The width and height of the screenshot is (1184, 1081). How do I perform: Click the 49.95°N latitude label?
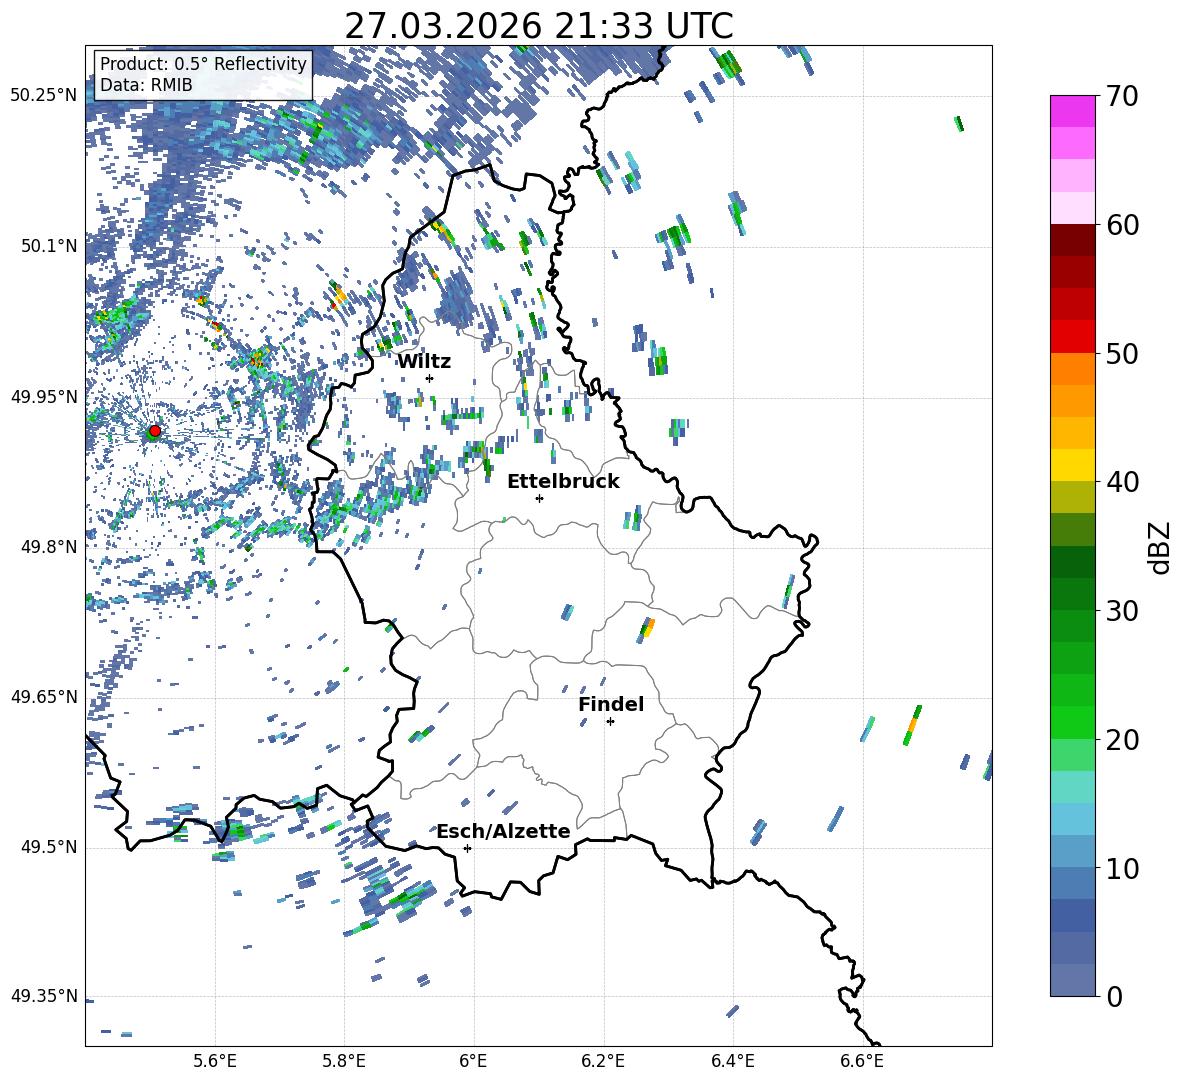pyautogui.click(x=43, y=396)
